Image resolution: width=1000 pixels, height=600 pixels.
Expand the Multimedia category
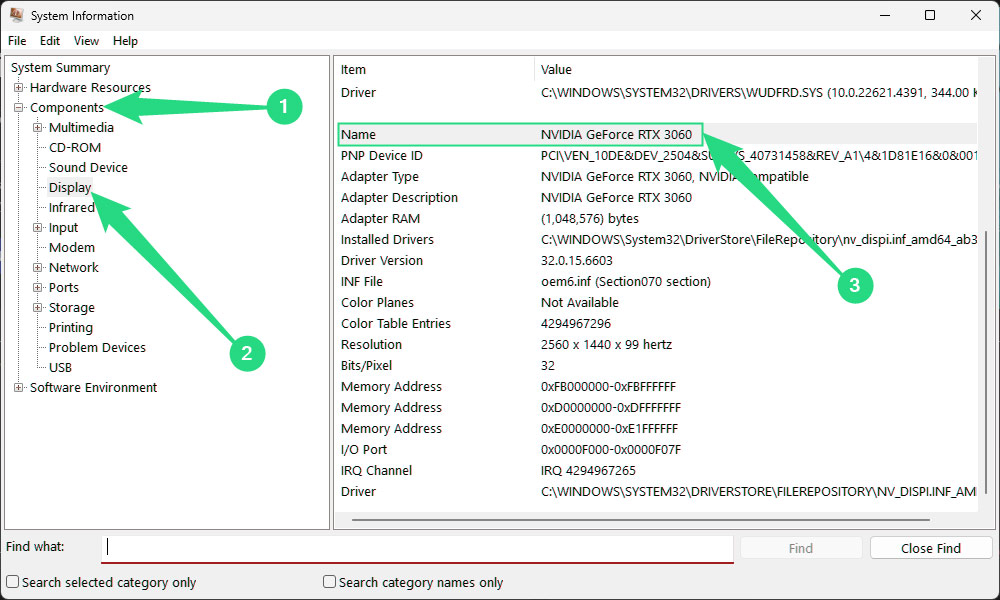click(38, 128)
